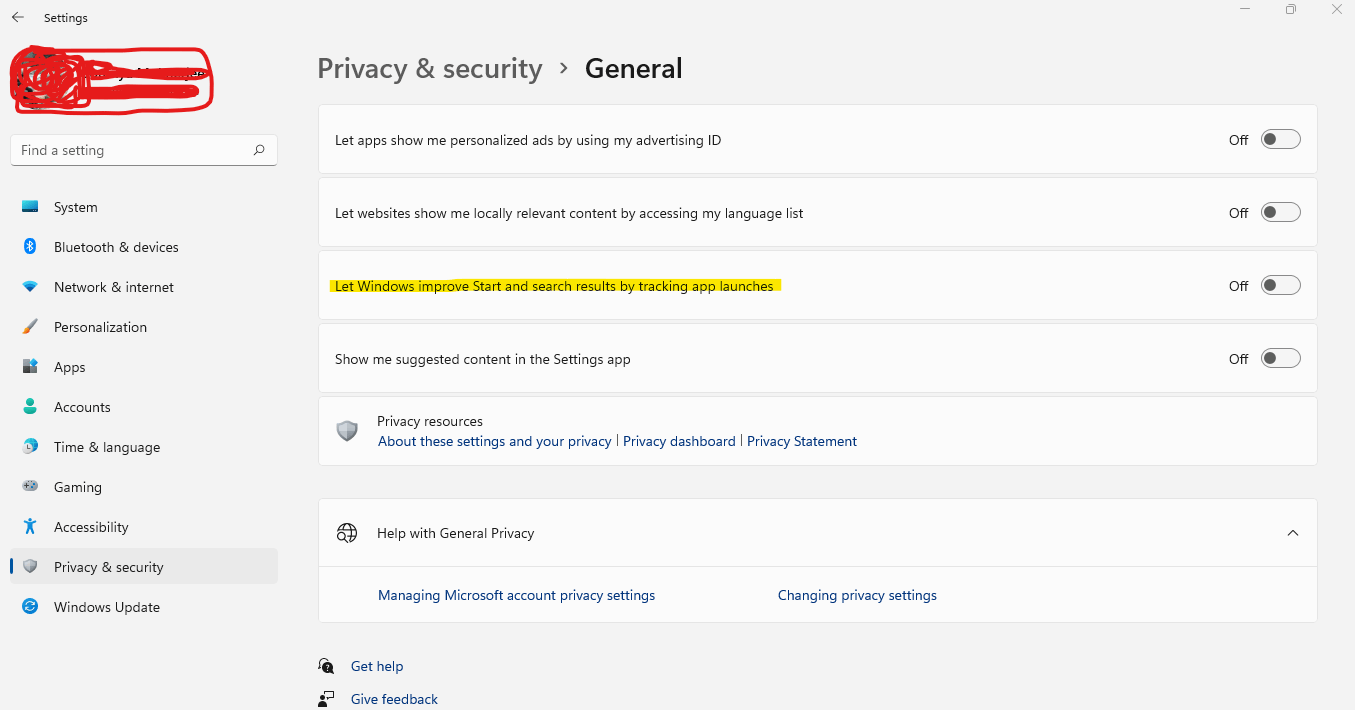Image resolution: width=1355 pixels, height=710 pixels.
Task: Turn on tracking app launches toggle
Action: click(1280, 286)
